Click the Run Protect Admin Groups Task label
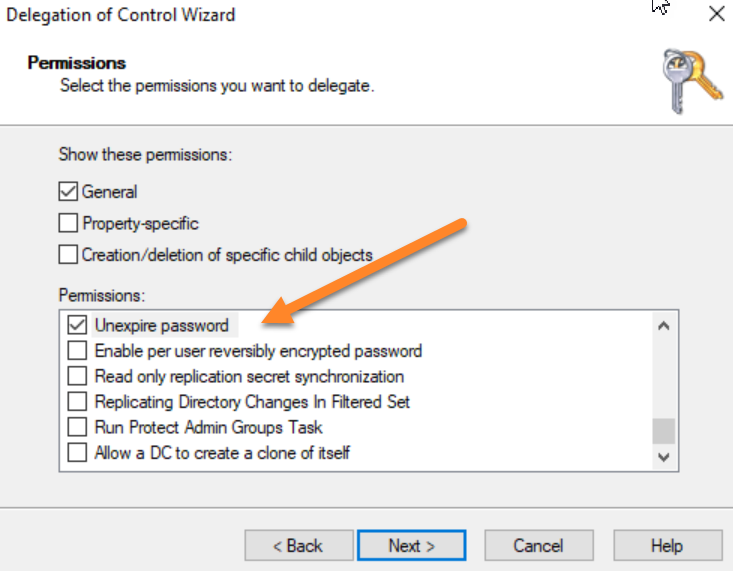 (x=208, y=427)
